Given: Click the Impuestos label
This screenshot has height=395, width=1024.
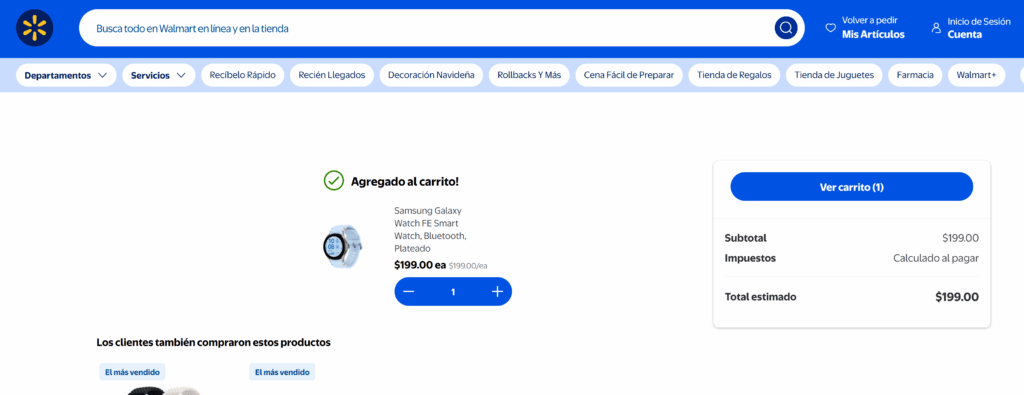Looking at the screenshot, I should point(750,259).
